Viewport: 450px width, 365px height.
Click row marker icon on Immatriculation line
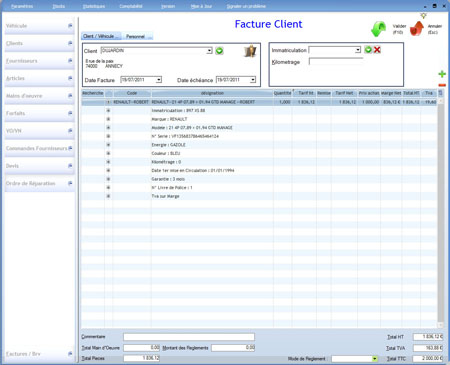108,110
